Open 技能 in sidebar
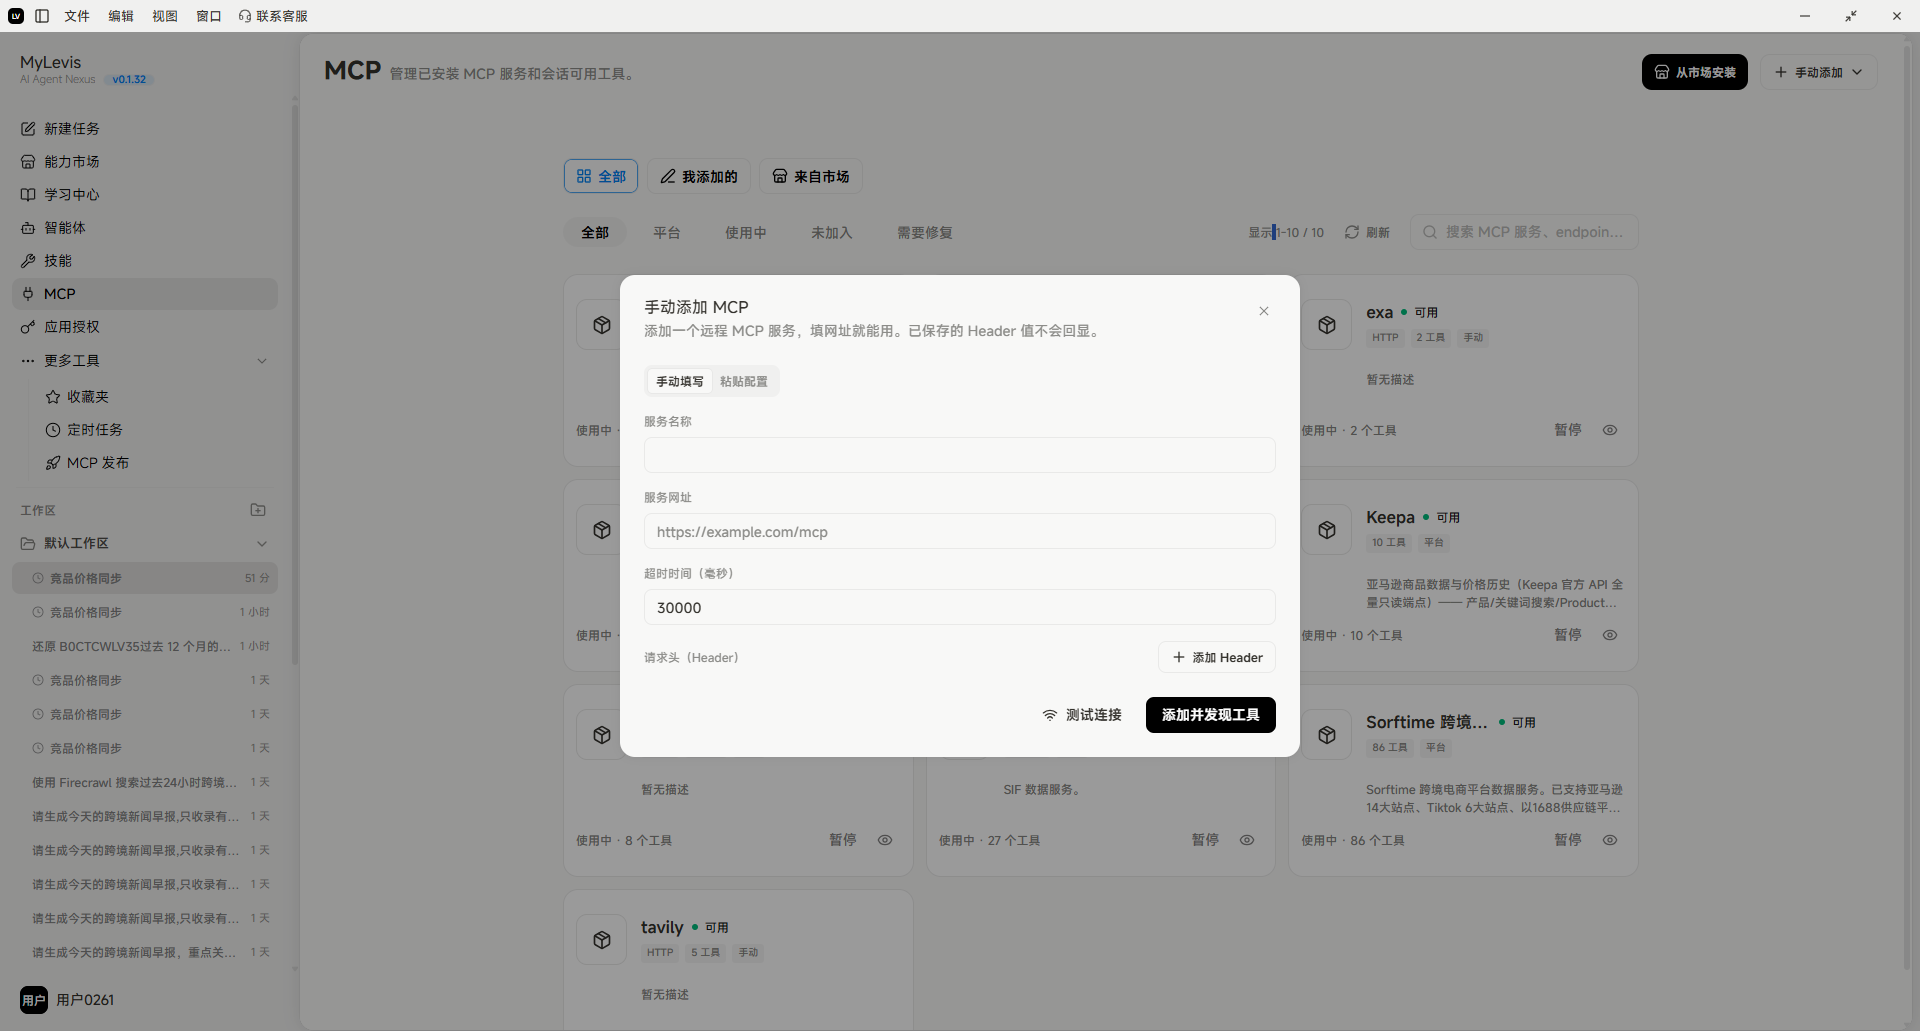The height and width of the screenshot is (1031, 1920). pos(145,260)
